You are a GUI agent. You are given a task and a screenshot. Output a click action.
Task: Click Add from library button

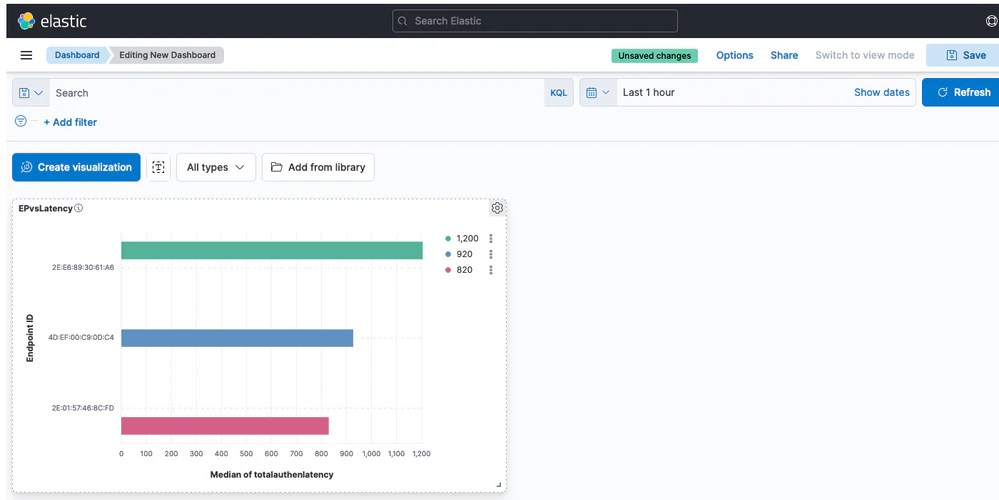(319, 167)
